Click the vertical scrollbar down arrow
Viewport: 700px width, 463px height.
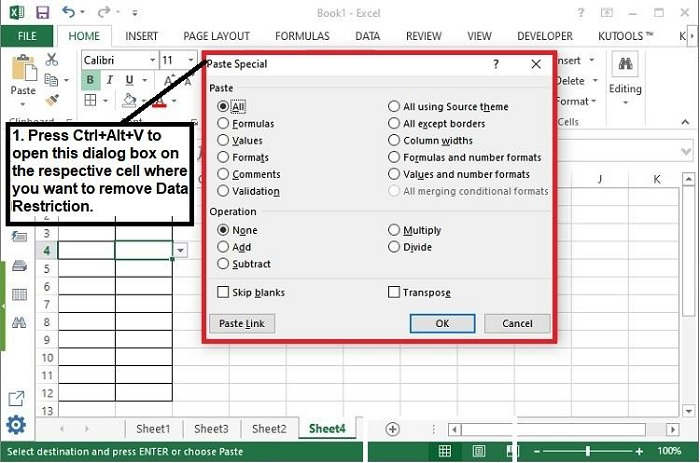pyautogui.click(x=688, y=411)
